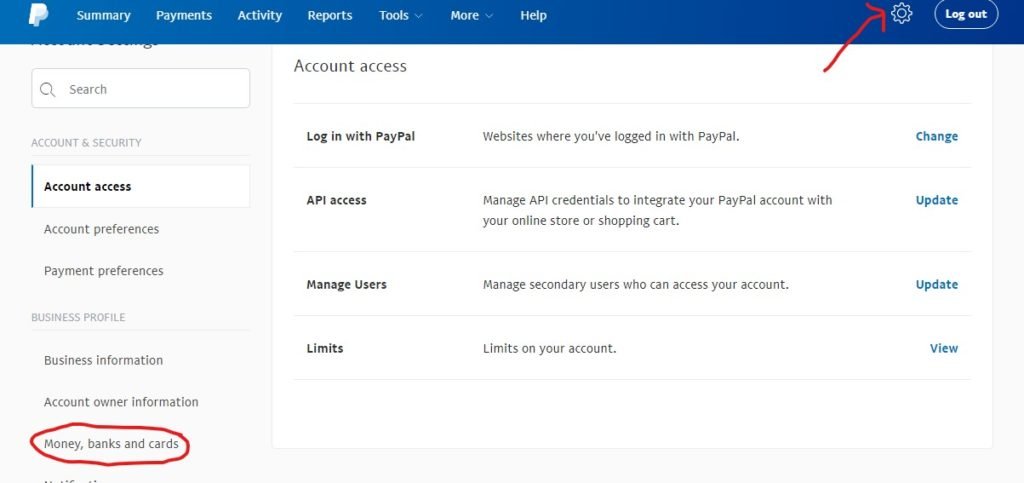1024x483 pixels.
Task: Type in the account settings Search field
Action: 150,89
